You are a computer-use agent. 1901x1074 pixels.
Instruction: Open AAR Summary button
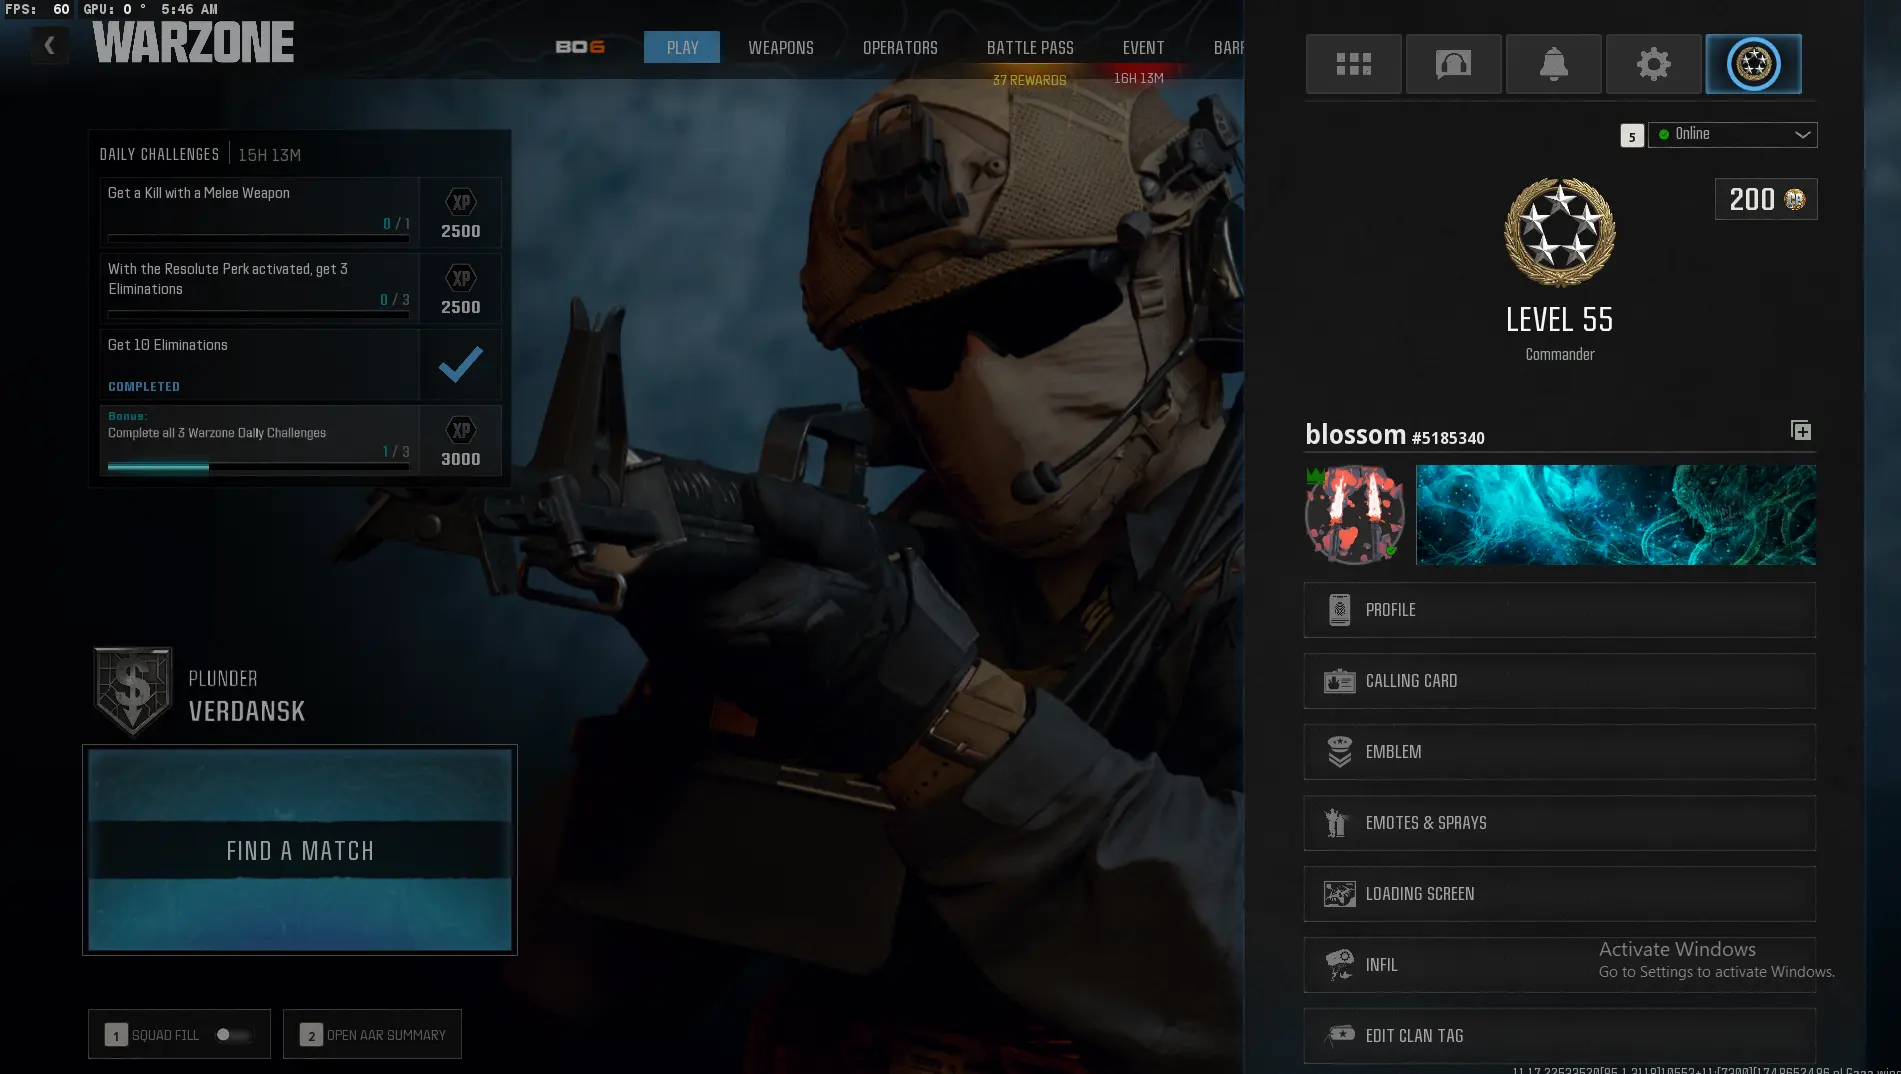point(372,1035)
